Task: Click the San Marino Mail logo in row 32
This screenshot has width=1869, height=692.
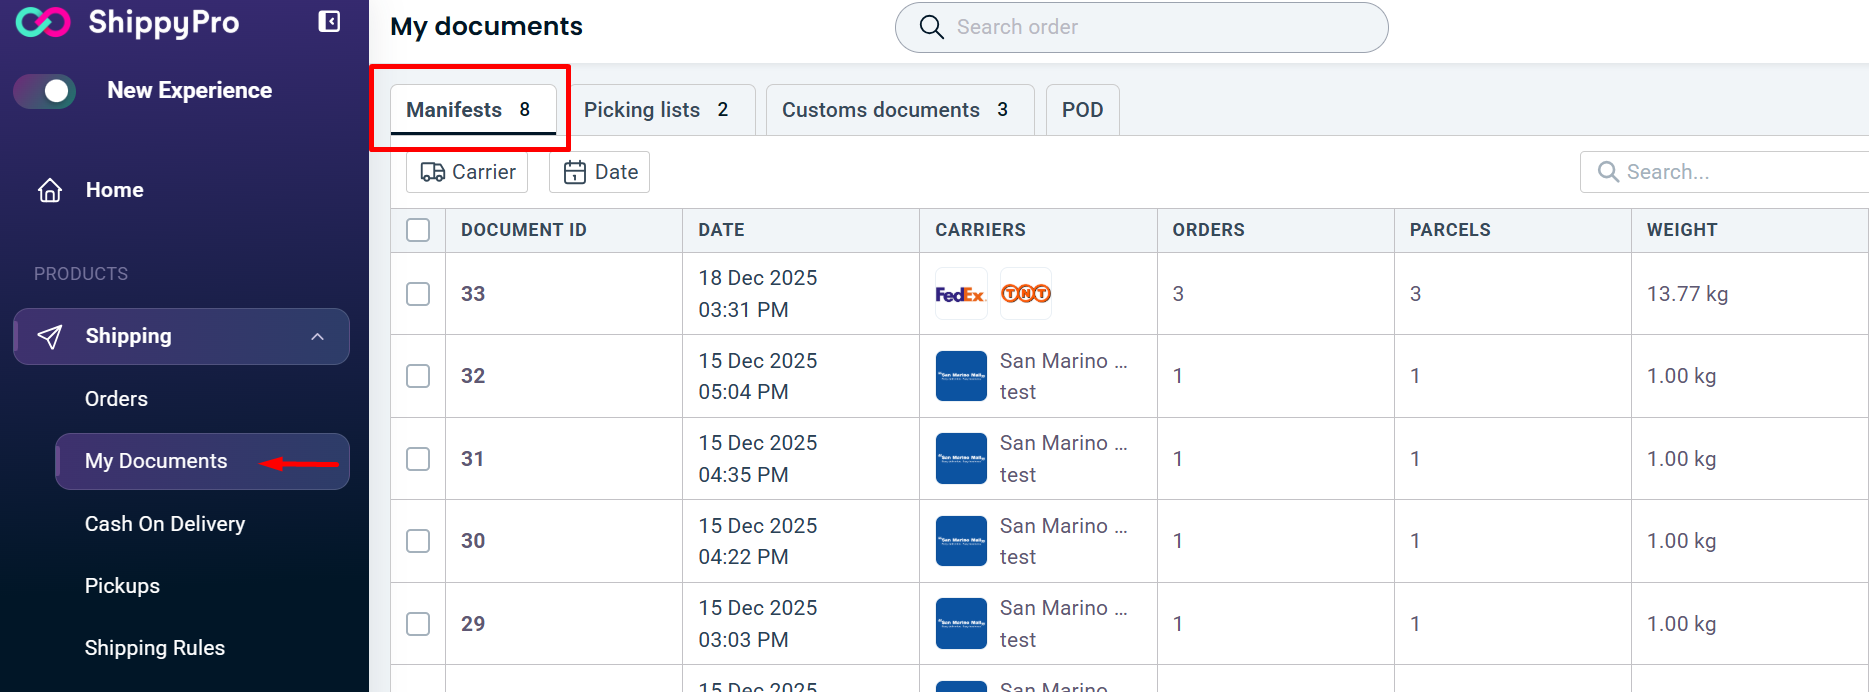Action: point(961,376)
